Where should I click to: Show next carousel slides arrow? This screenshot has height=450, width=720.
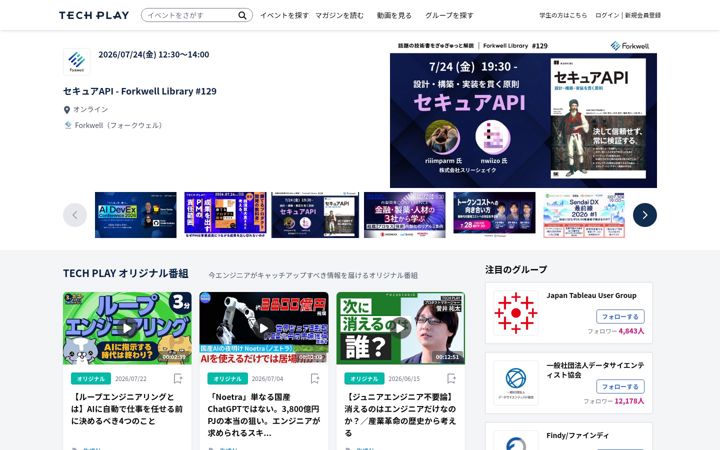pyautogui.click(x=645, y=215)
